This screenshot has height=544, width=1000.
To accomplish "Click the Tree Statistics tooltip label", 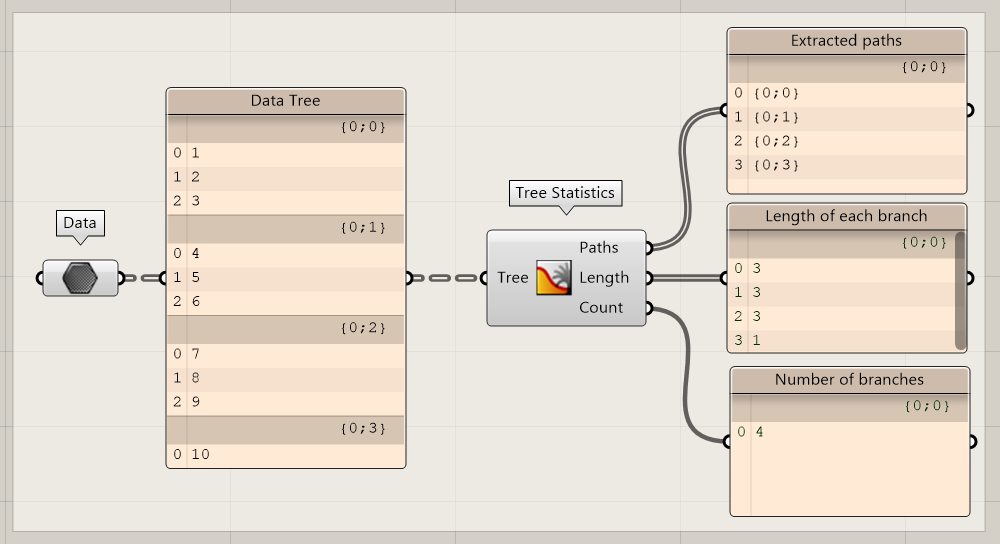I will tap(565, 192).
